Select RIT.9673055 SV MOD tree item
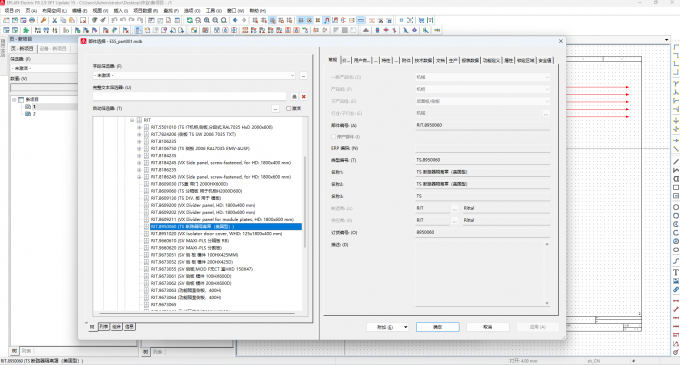This screenshot has height=365, width=680. [202, 269]
